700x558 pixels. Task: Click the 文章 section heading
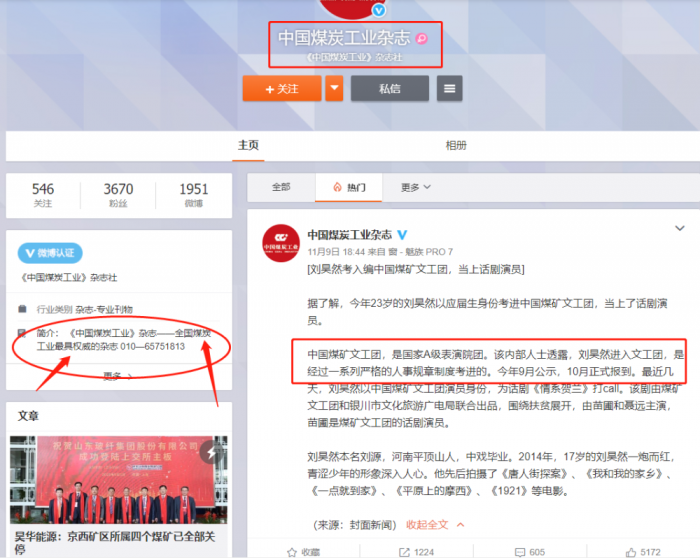click(x=28, y=416)
